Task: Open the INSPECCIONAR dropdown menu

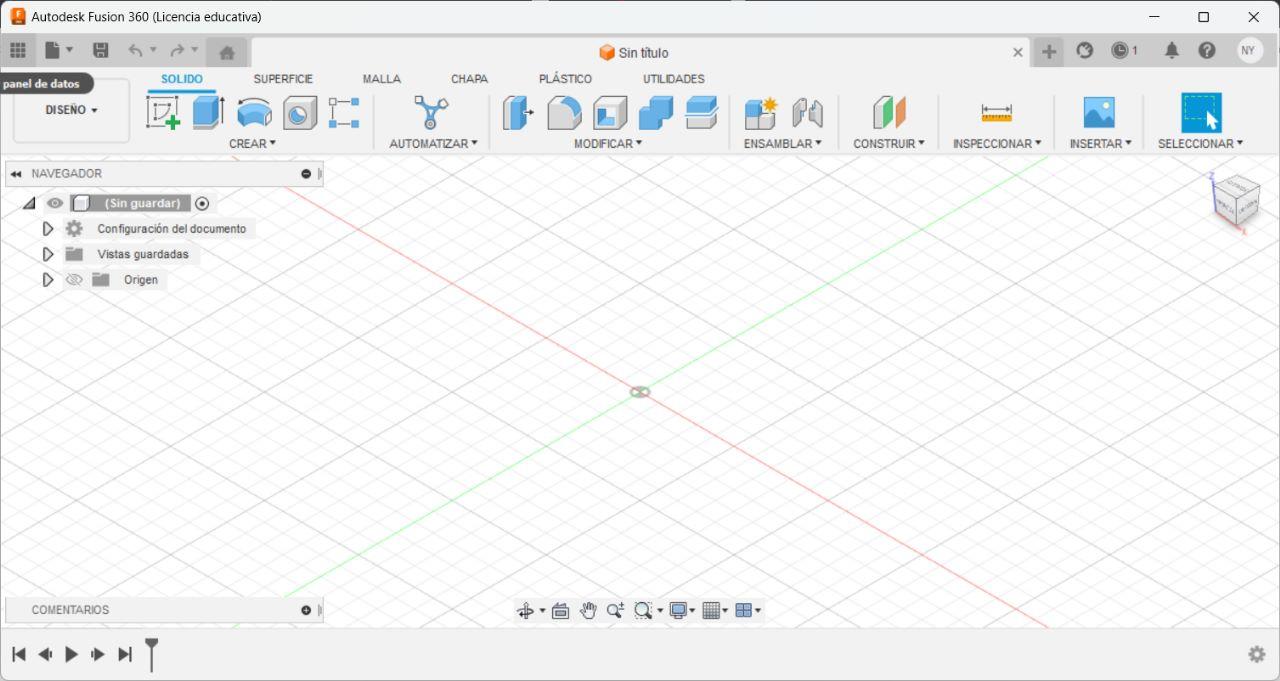Action: [997, 144]
